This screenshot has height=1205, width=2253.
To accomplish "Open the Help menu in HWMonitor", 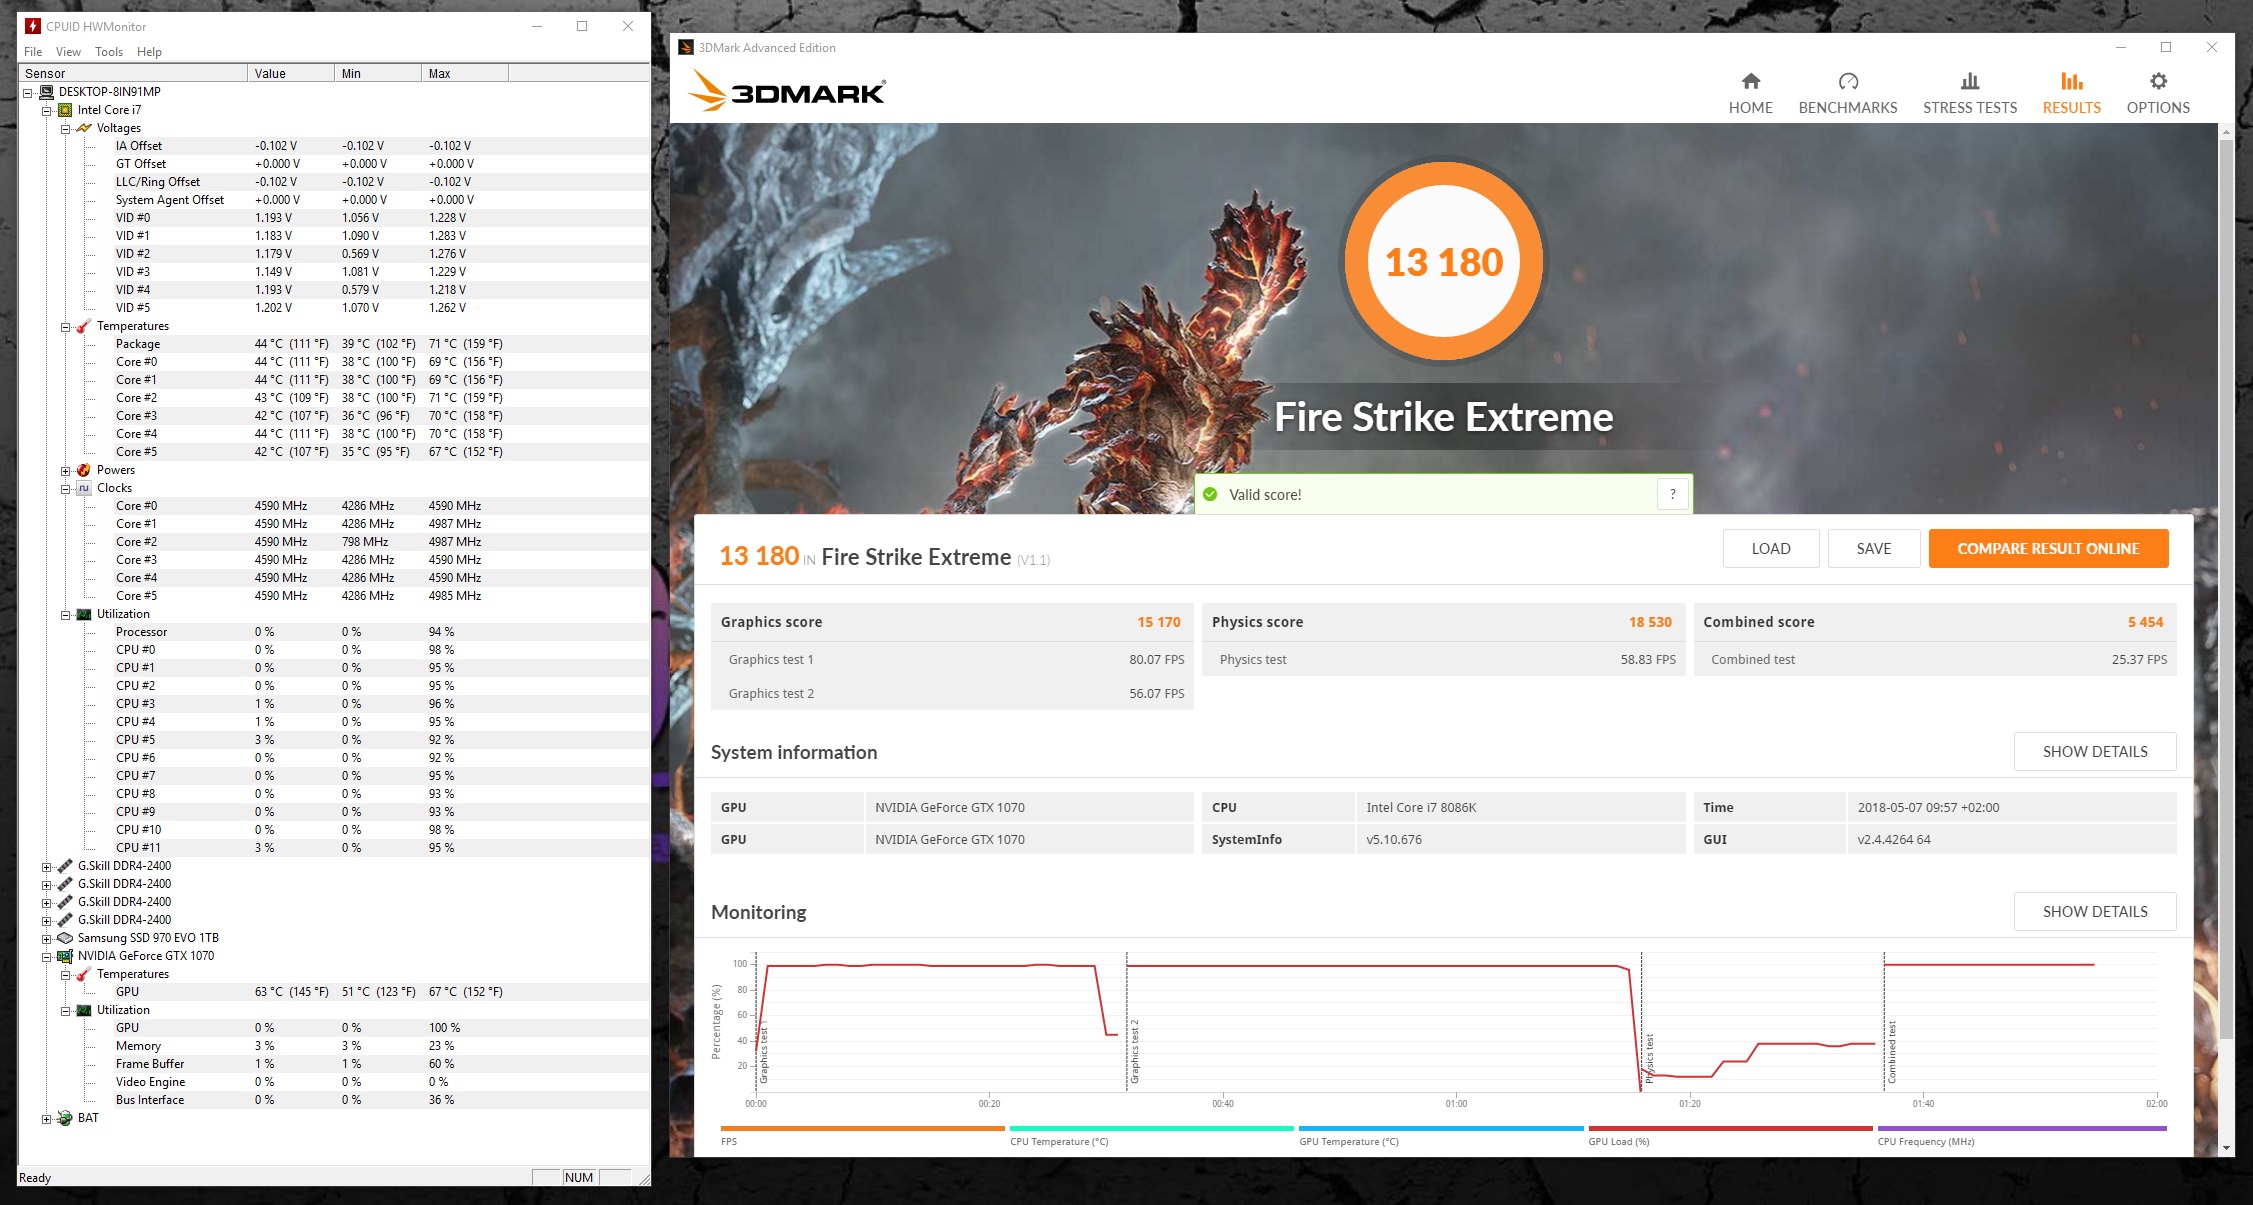I will click(149, 52).
